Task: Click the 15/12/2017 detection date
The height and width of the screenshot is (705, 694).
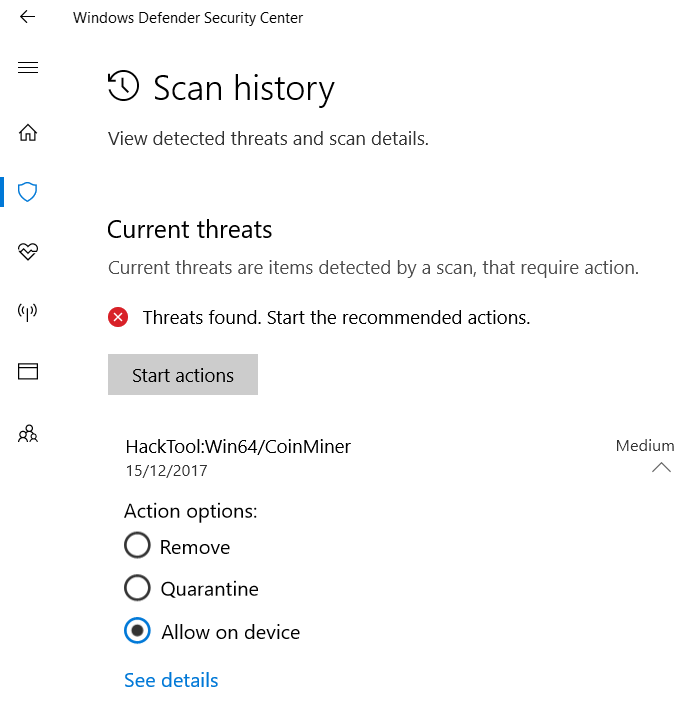Action: [167, 471]
